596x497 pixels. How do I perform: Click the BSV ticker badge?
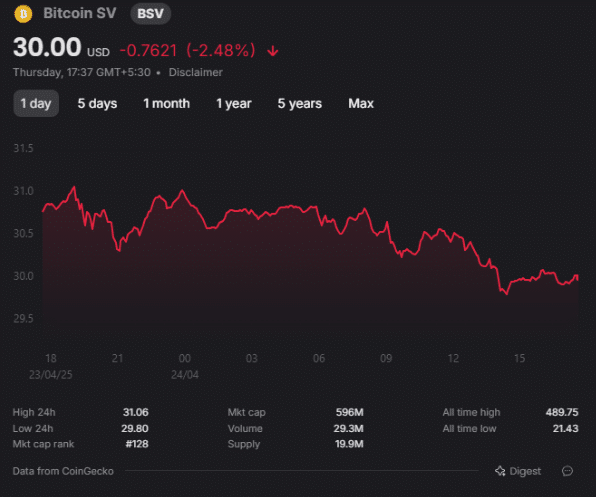(151, 14)
